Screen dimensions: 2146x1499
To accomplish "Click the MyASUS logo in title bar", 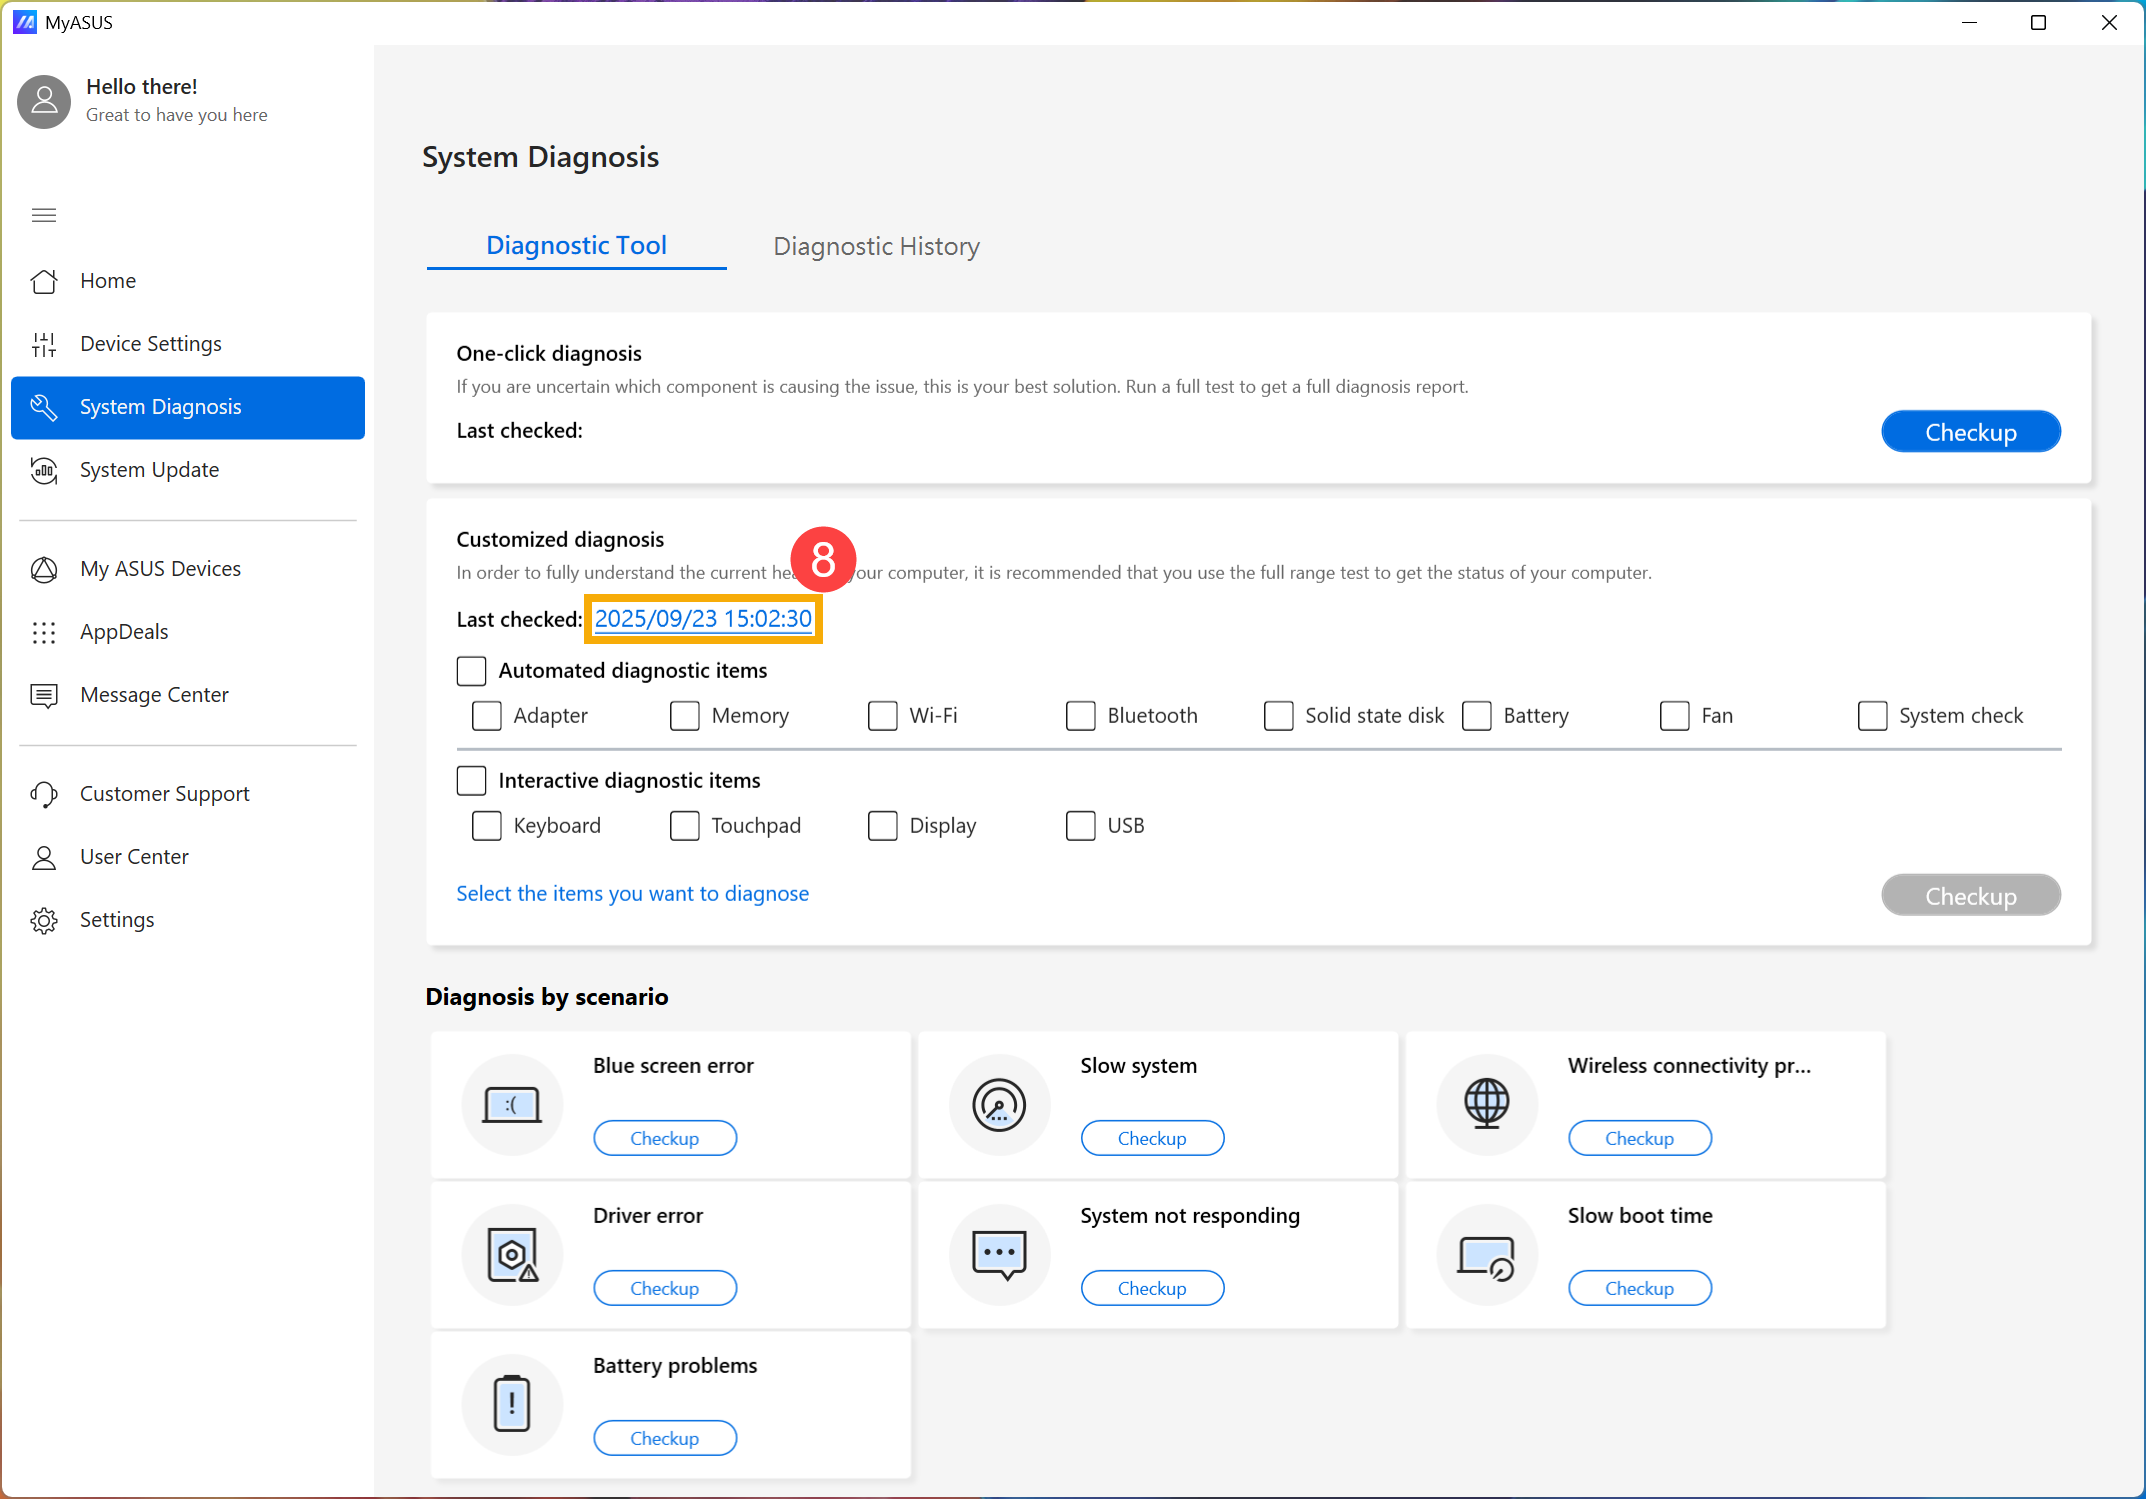I will (x=25, y=22).
